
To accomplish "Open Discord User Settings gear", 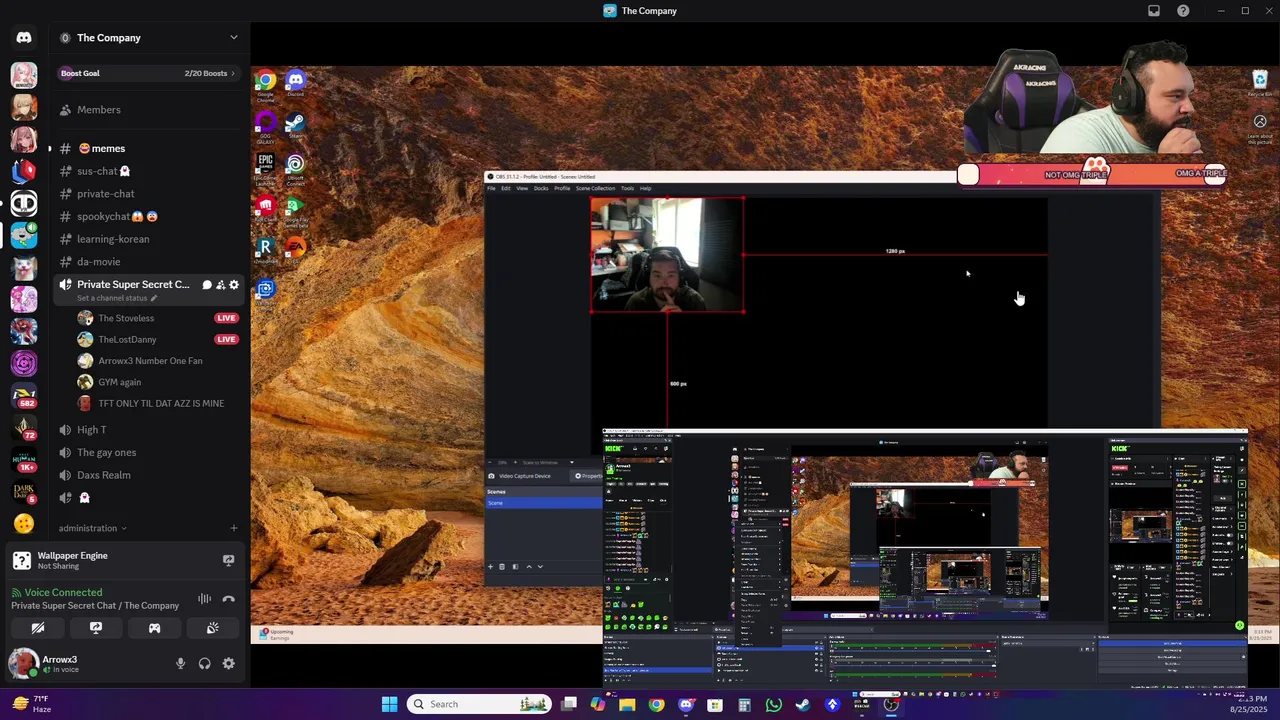I will pos(229,663).
